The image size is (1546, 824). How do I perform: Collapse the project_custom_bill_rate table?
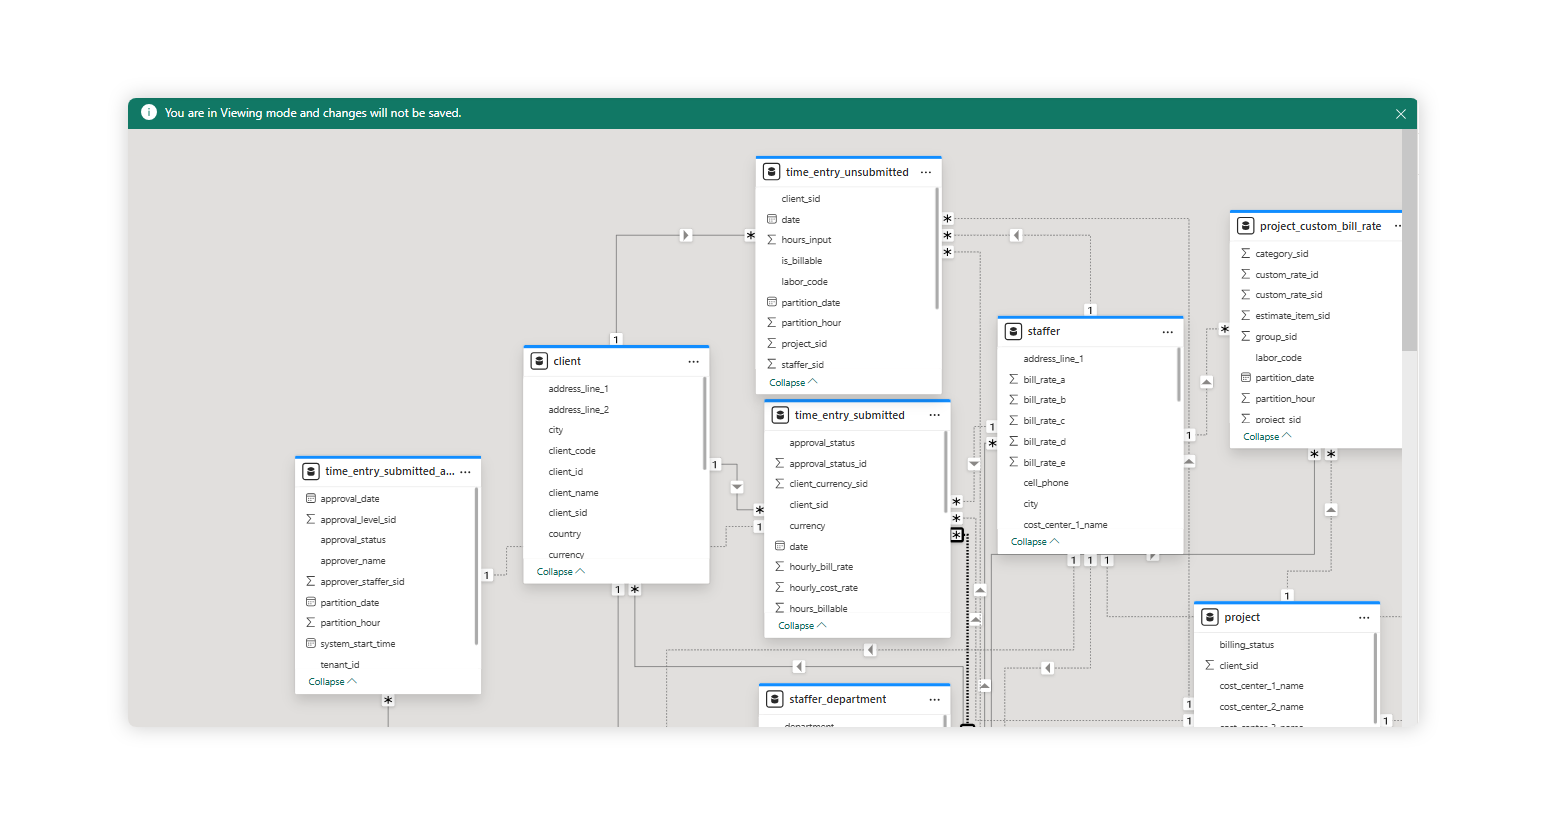click(x=1267, y=437)
